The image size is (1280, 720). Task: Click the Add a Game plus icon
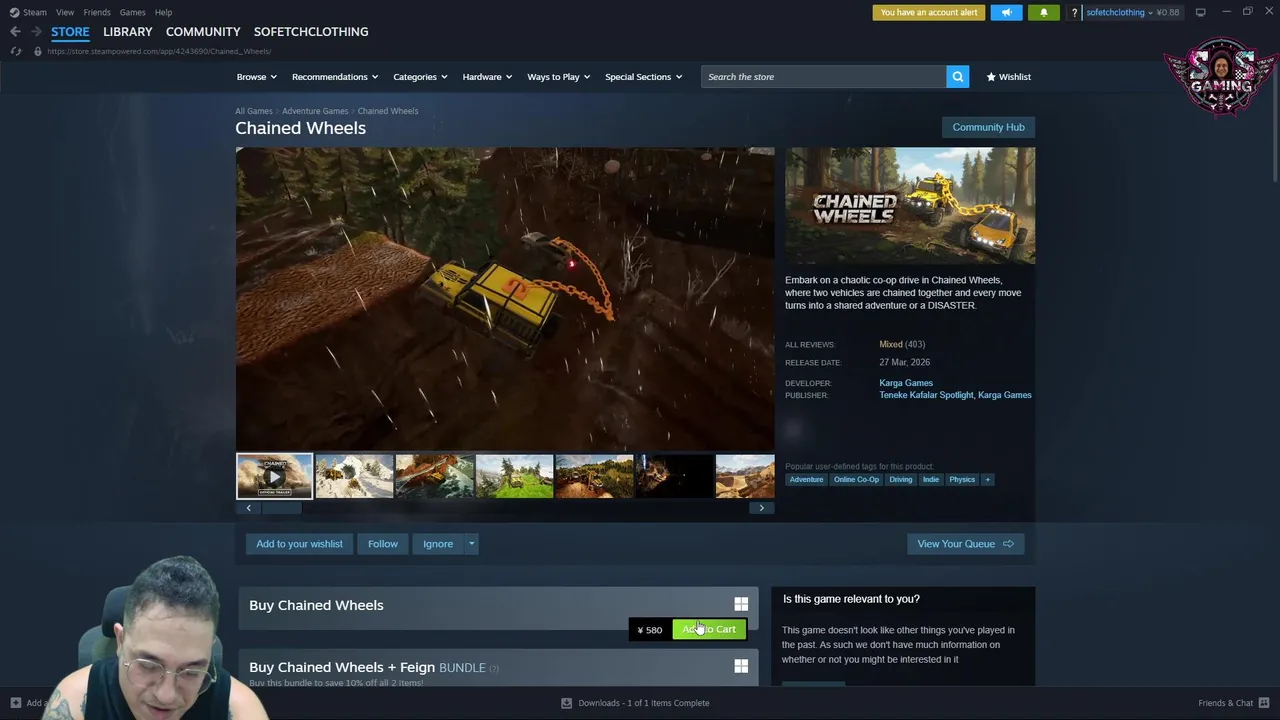coord(15,703)
